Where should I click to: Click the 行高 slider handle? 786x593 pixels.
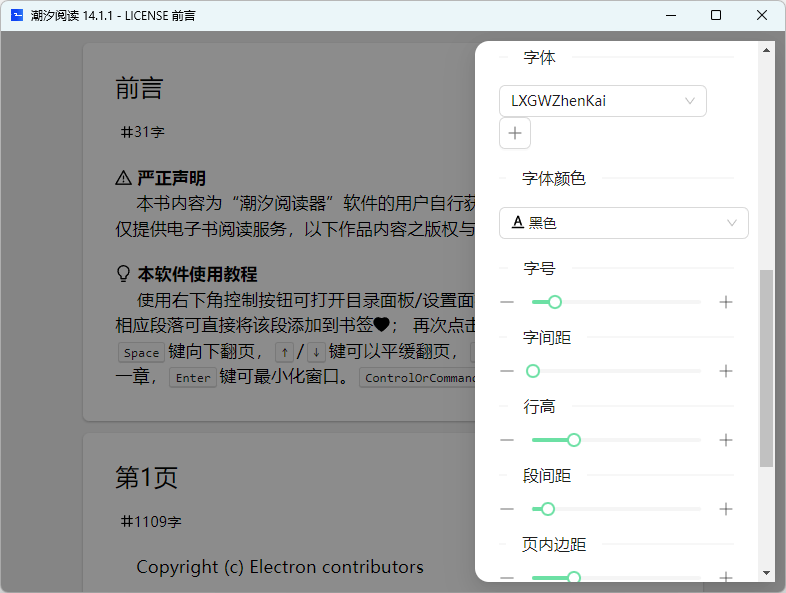tap(574, 440)
